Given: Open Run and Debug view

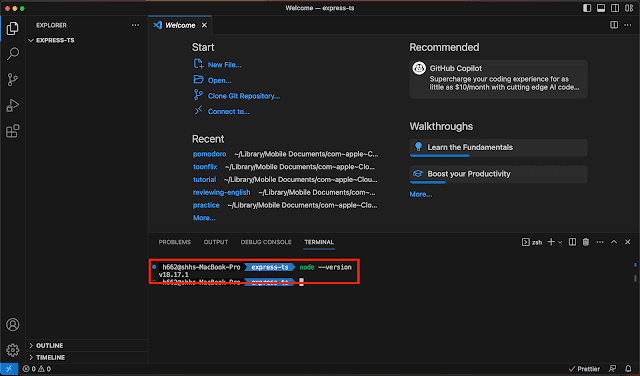Looking at the screenshot, I should 13,105.
